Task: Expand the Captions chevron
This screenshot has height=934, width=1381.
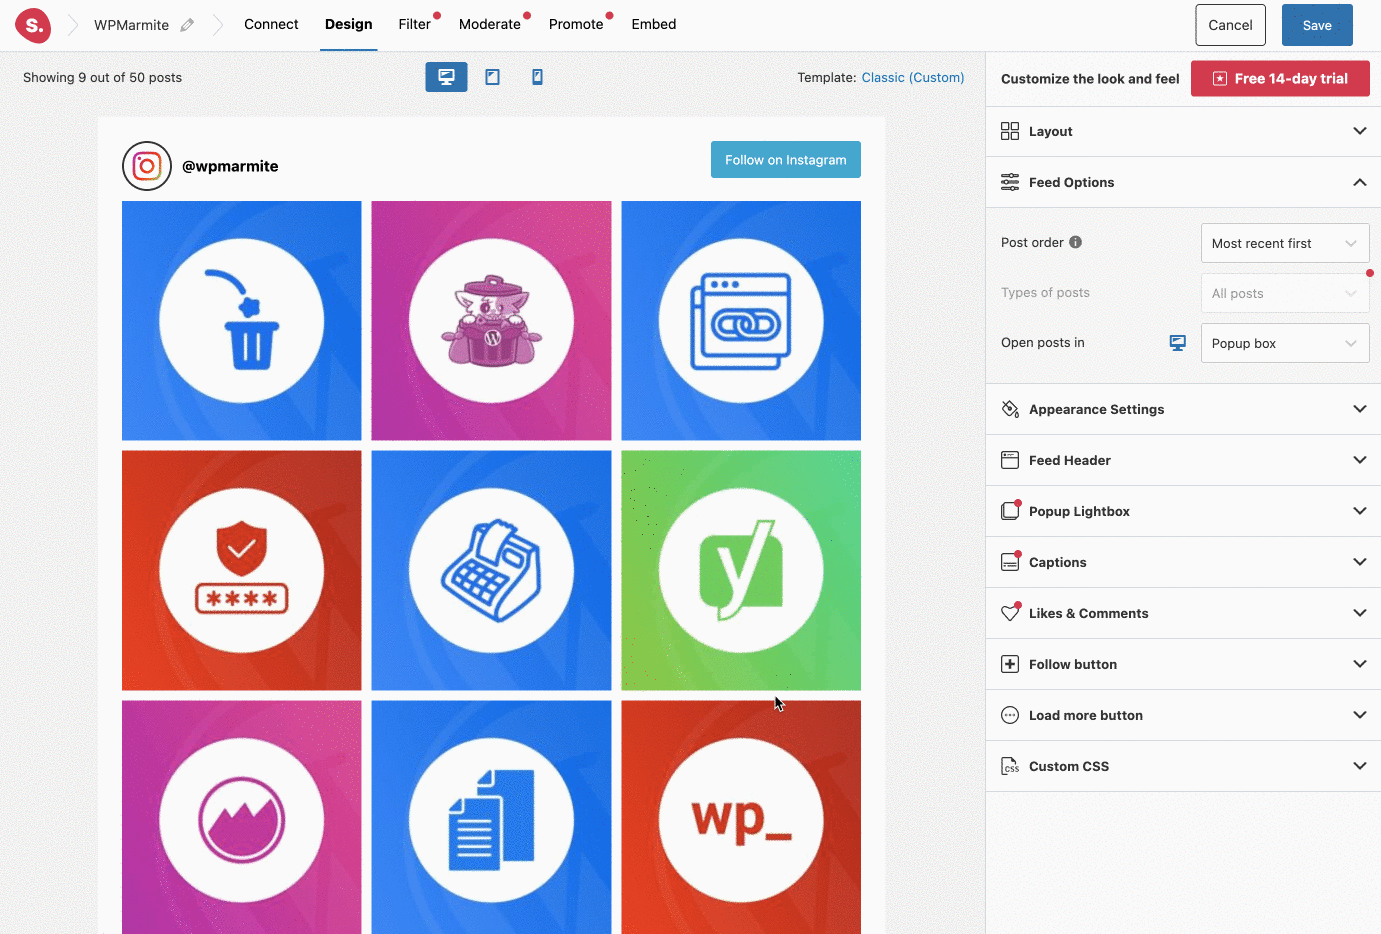Action: (1360, 562)
